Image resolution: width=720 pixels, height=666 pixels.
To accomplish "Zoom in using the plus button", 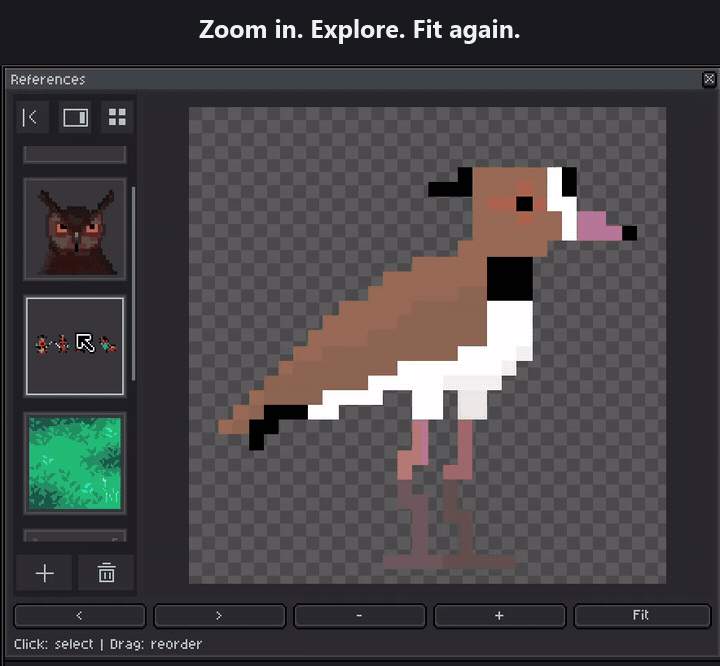I will (500, 615).
